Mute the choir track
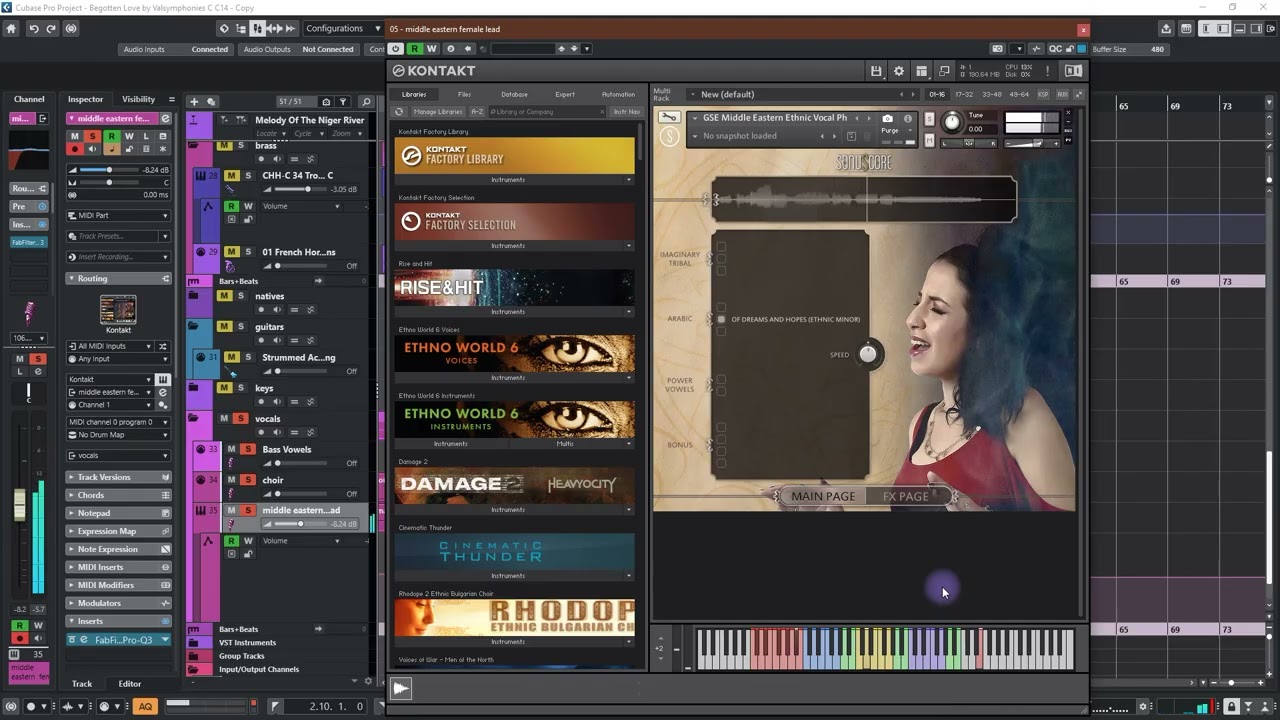1280x720 pixels. point(231,480)
